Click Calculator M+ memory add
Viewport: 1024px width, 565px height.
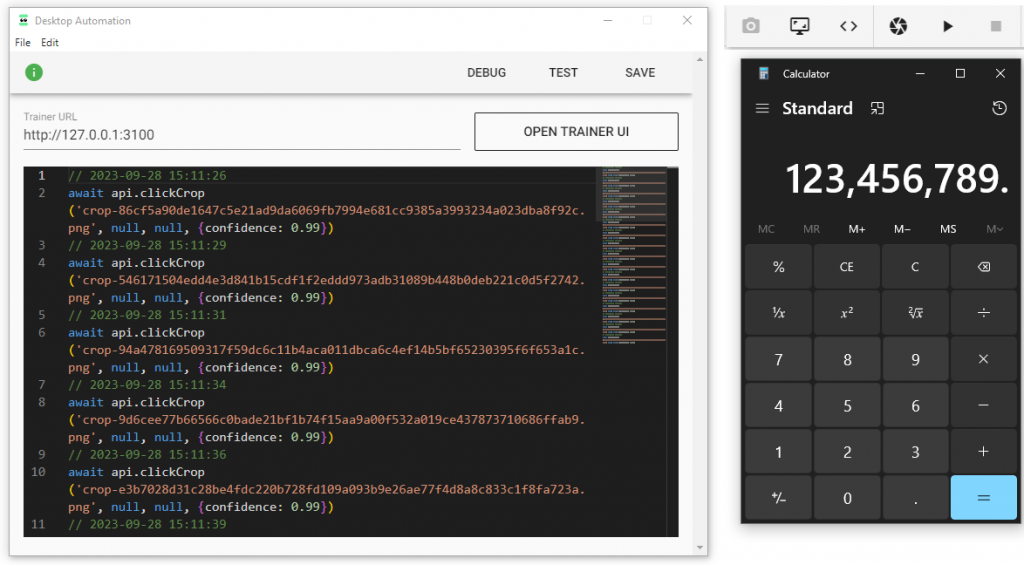click(x=857, y=229)
